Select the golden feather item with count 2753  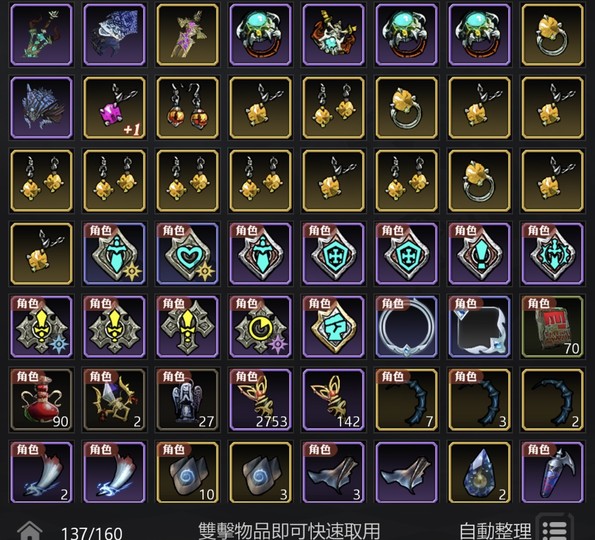[260, 400]
